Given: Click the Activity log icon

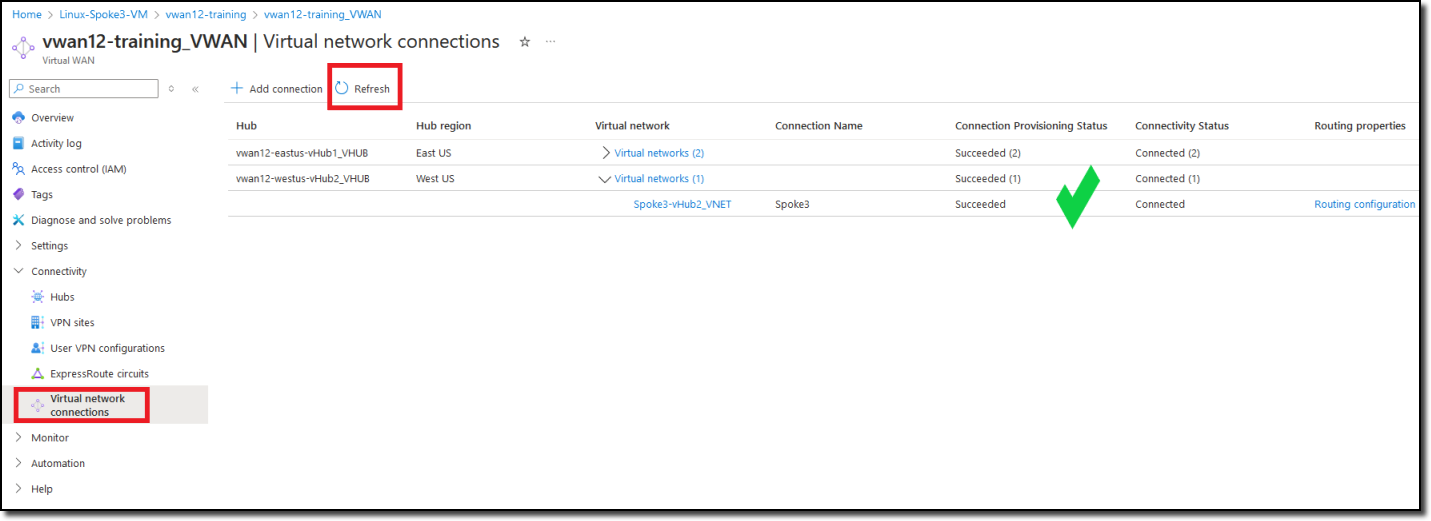Looking at the screenshot, I should 18,143.
